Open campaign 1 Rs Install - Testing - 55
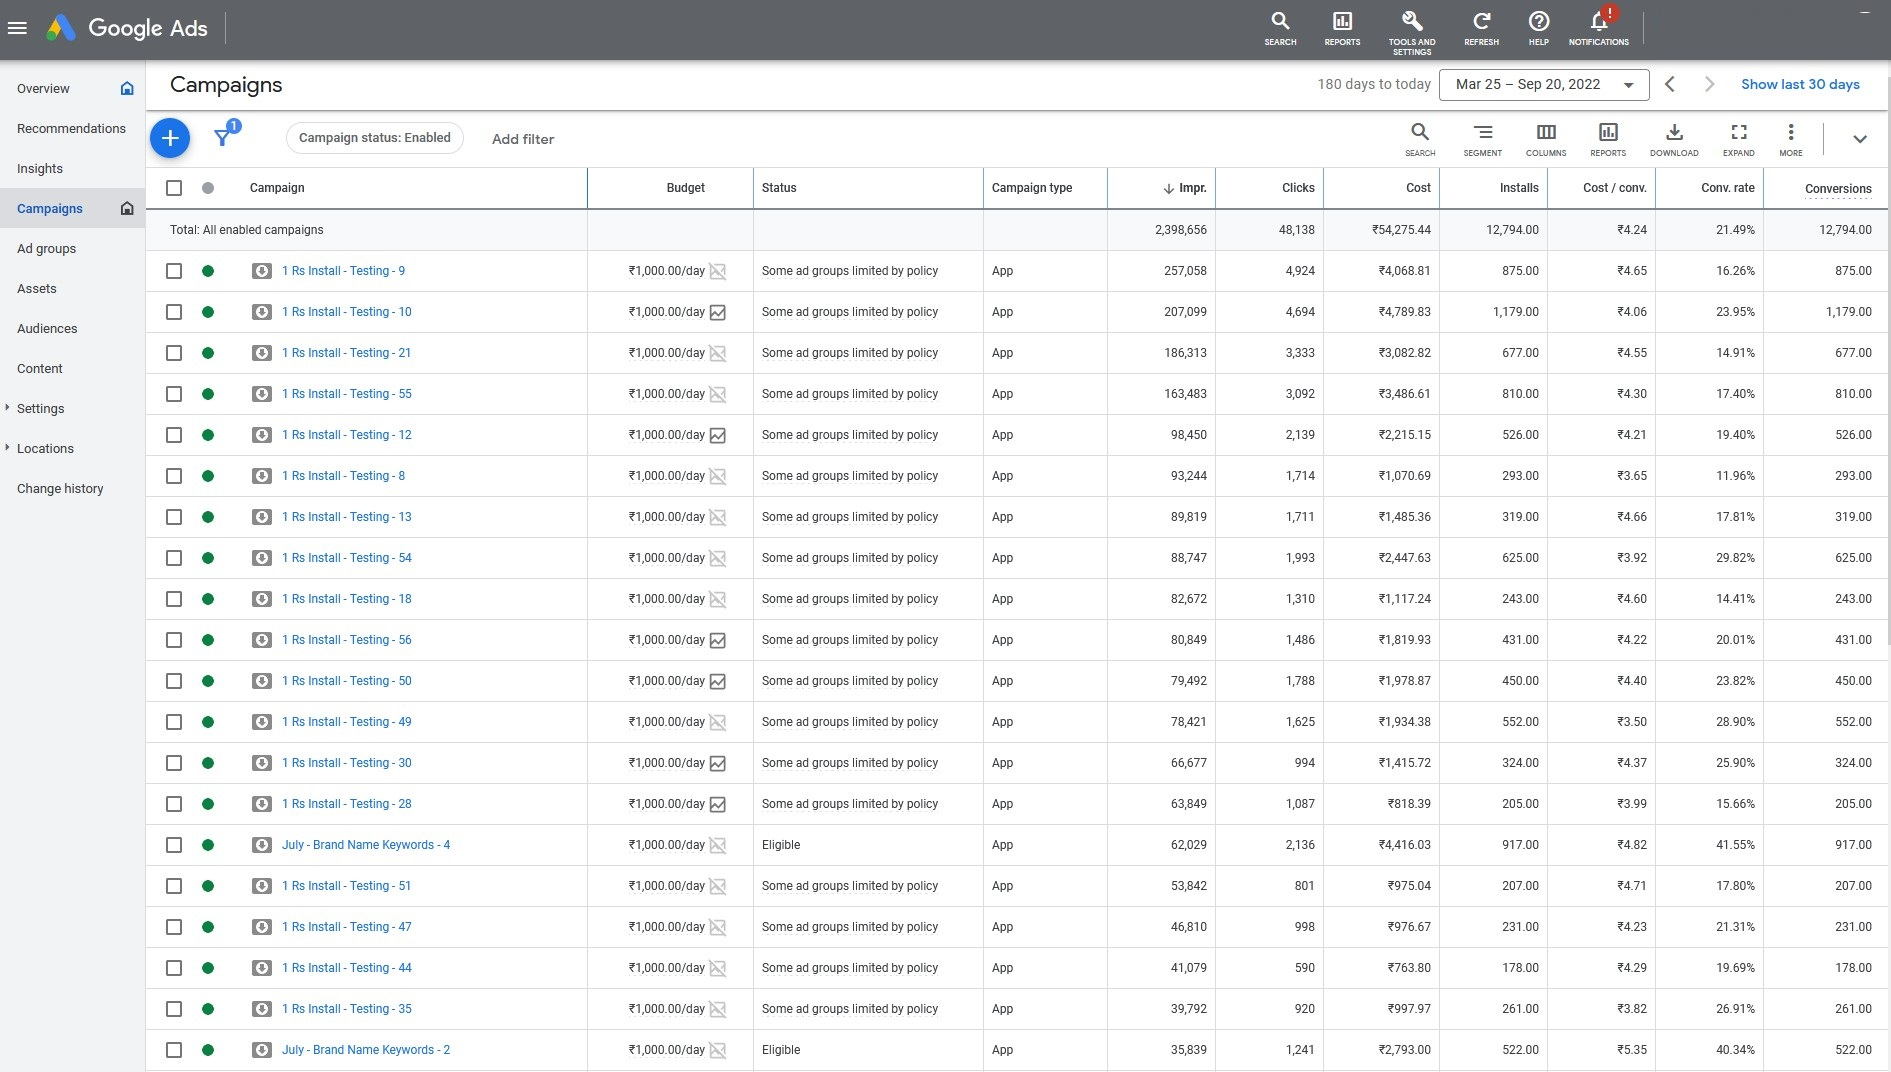1891x1072 pixels. 346,394
